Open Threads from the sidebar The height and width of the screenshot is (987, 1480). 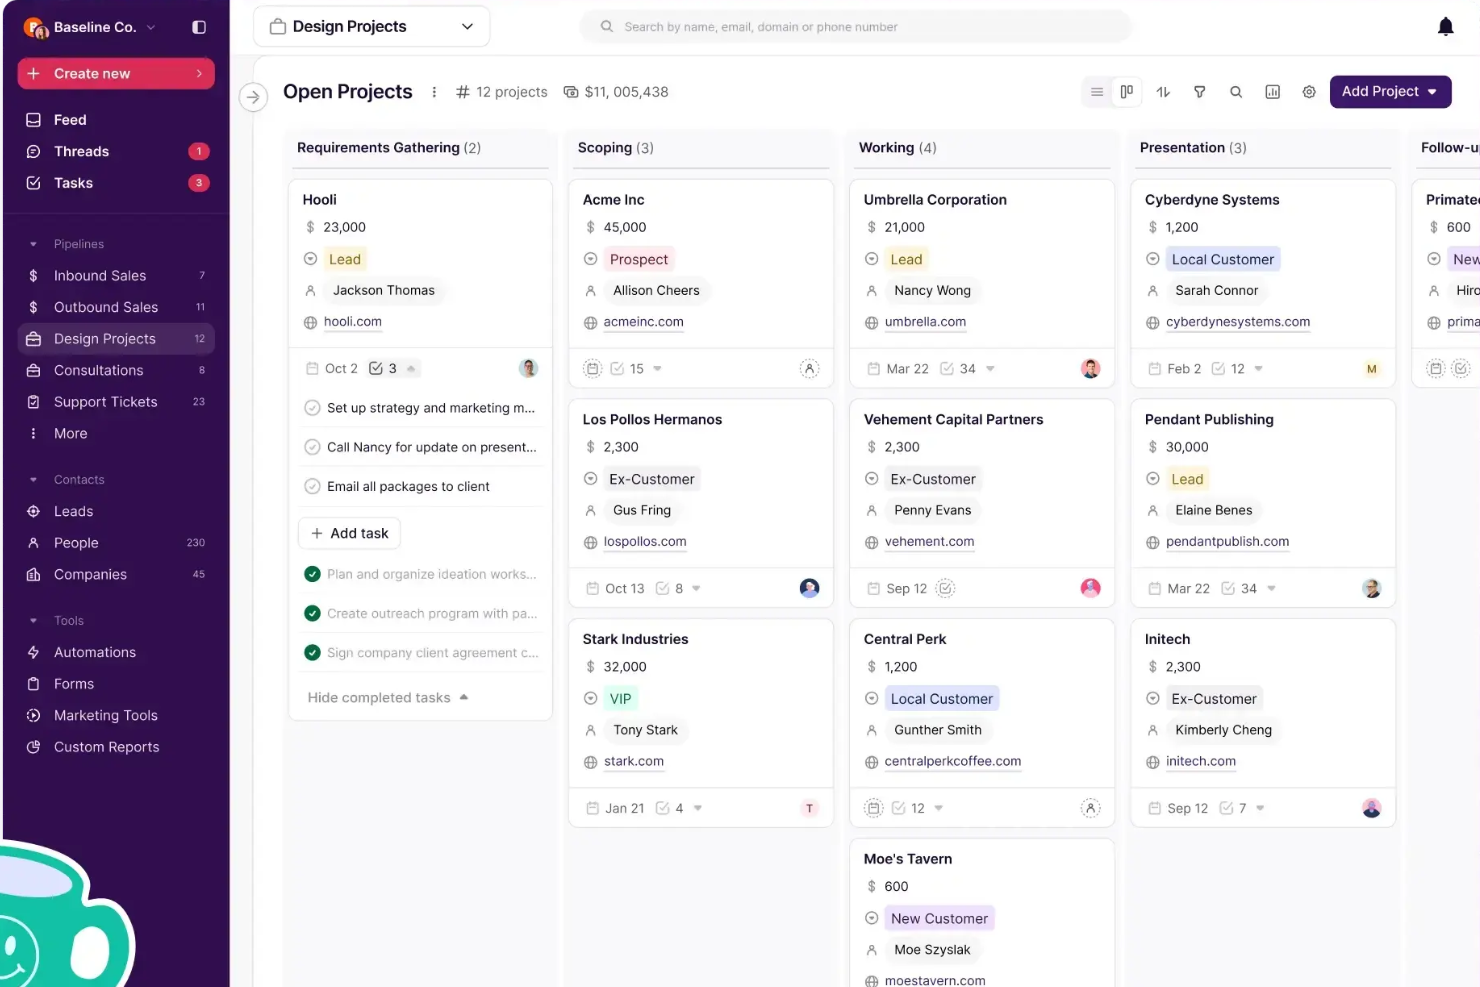[82, 151]
